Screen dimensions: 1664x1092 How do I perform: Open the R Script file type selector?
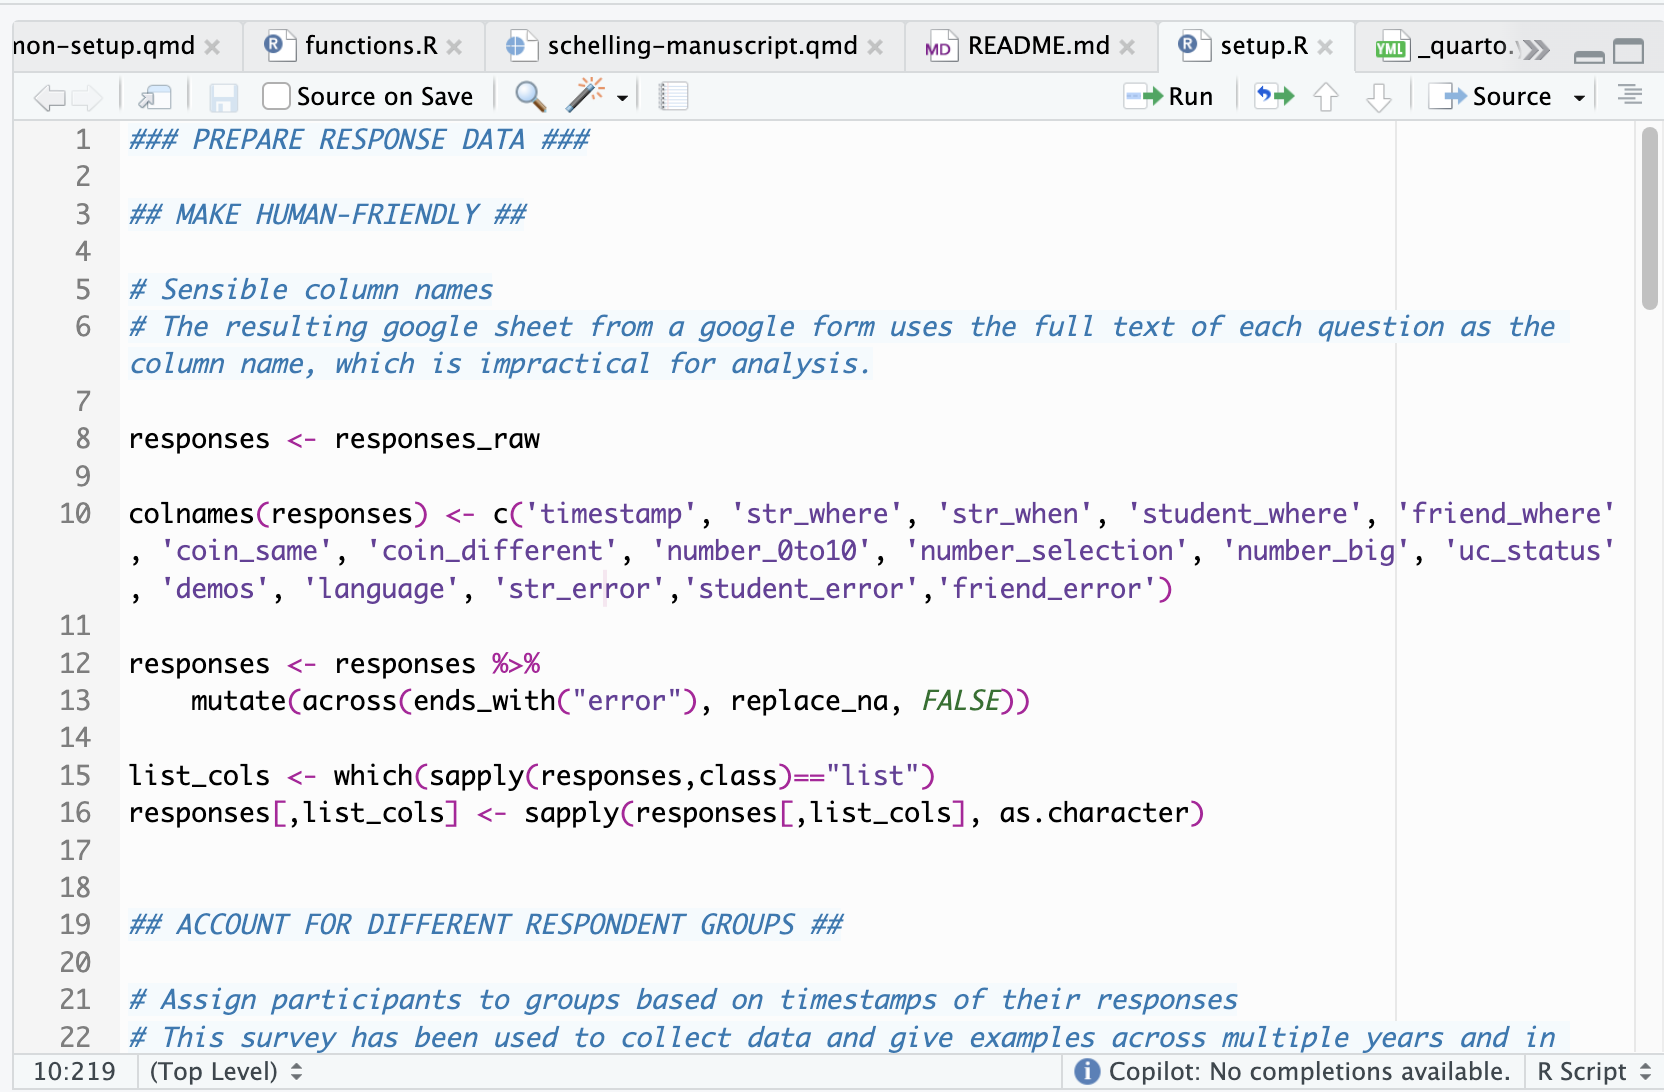tap(1594, 1072)
